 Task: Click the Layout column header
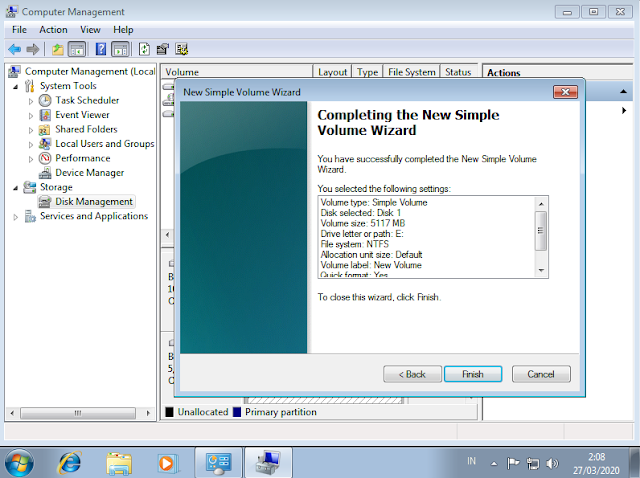click(332, 72)
